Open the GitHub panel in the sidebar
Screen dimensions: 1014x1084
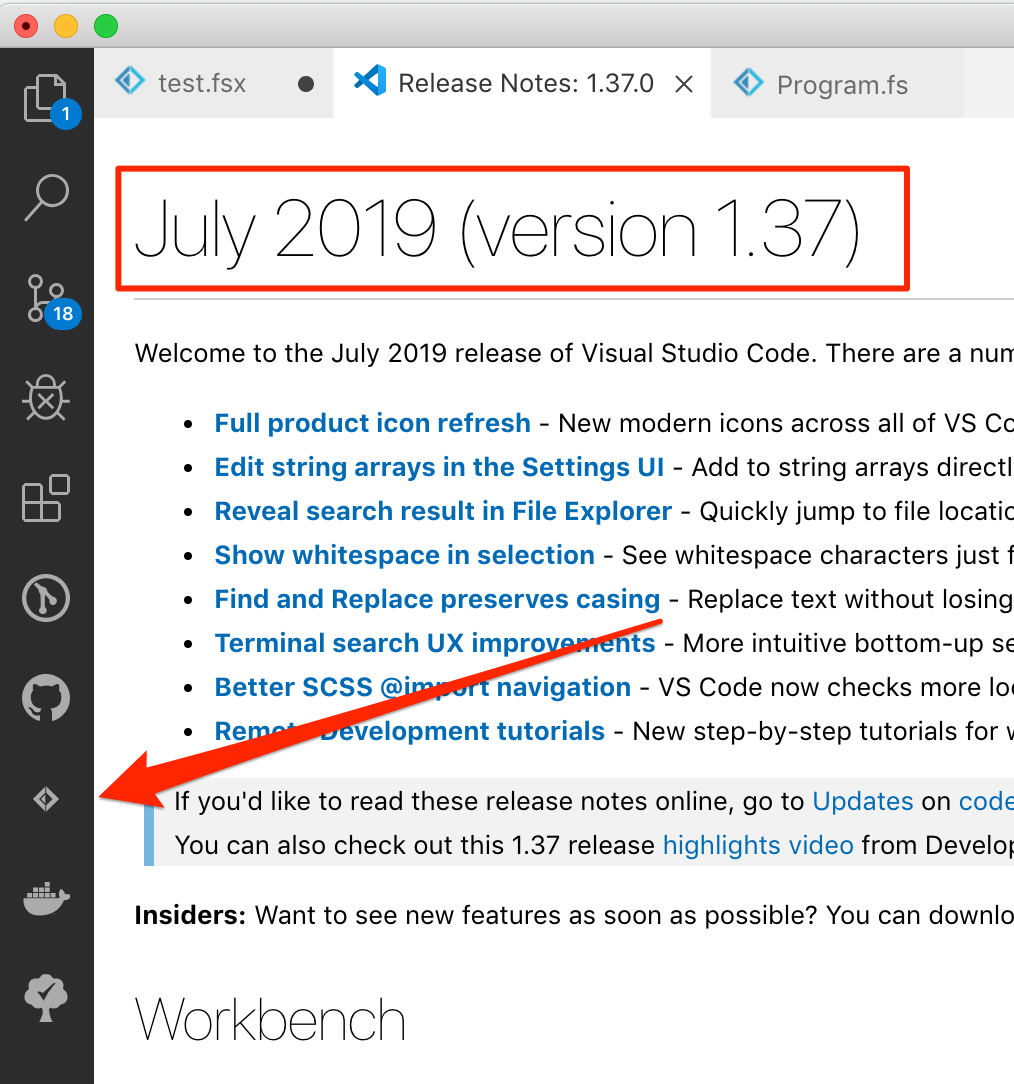(x=46, y=698)
